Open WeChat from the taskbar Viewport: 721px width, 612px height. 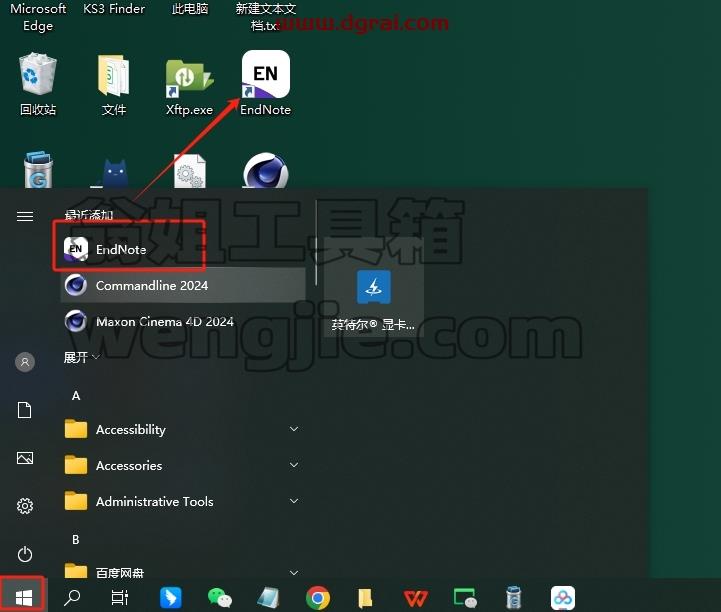tap(220, 598)
